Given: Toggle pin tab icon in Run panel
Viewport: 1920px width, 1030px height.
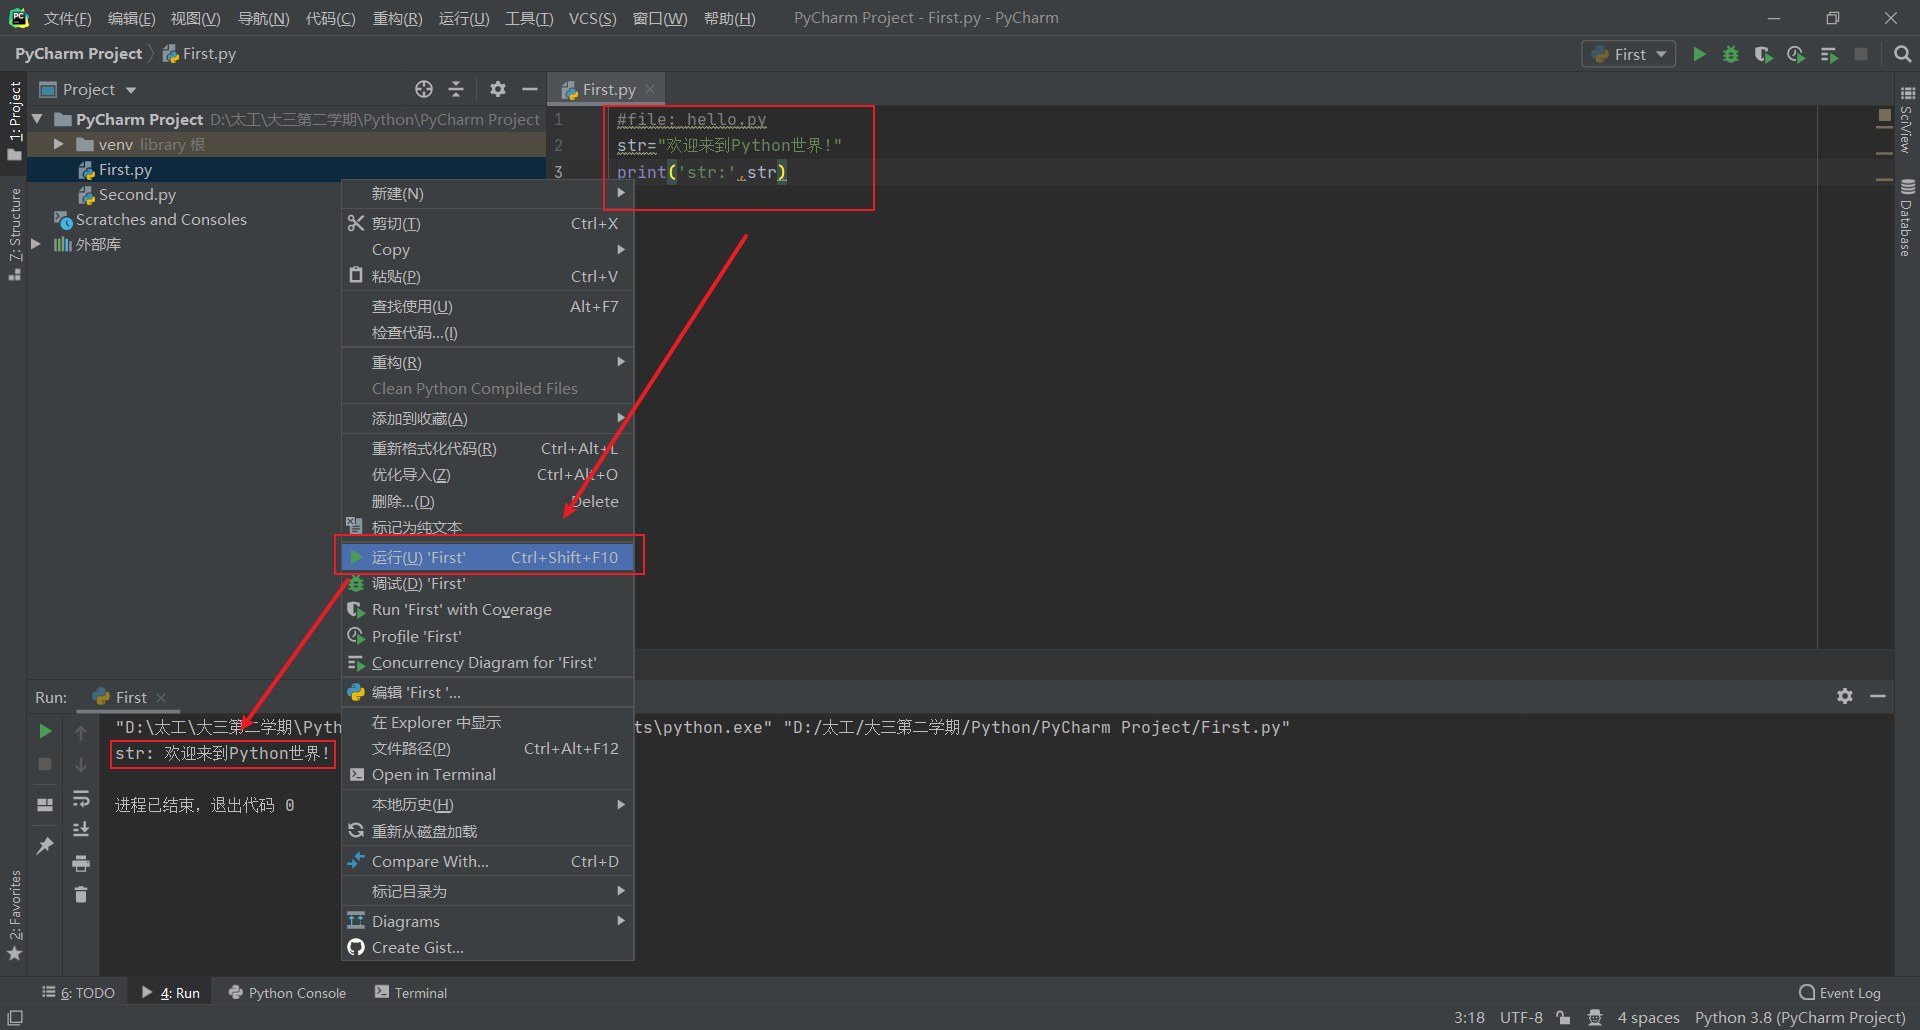Looking at the screenshot, I should (x=45, y=846).
